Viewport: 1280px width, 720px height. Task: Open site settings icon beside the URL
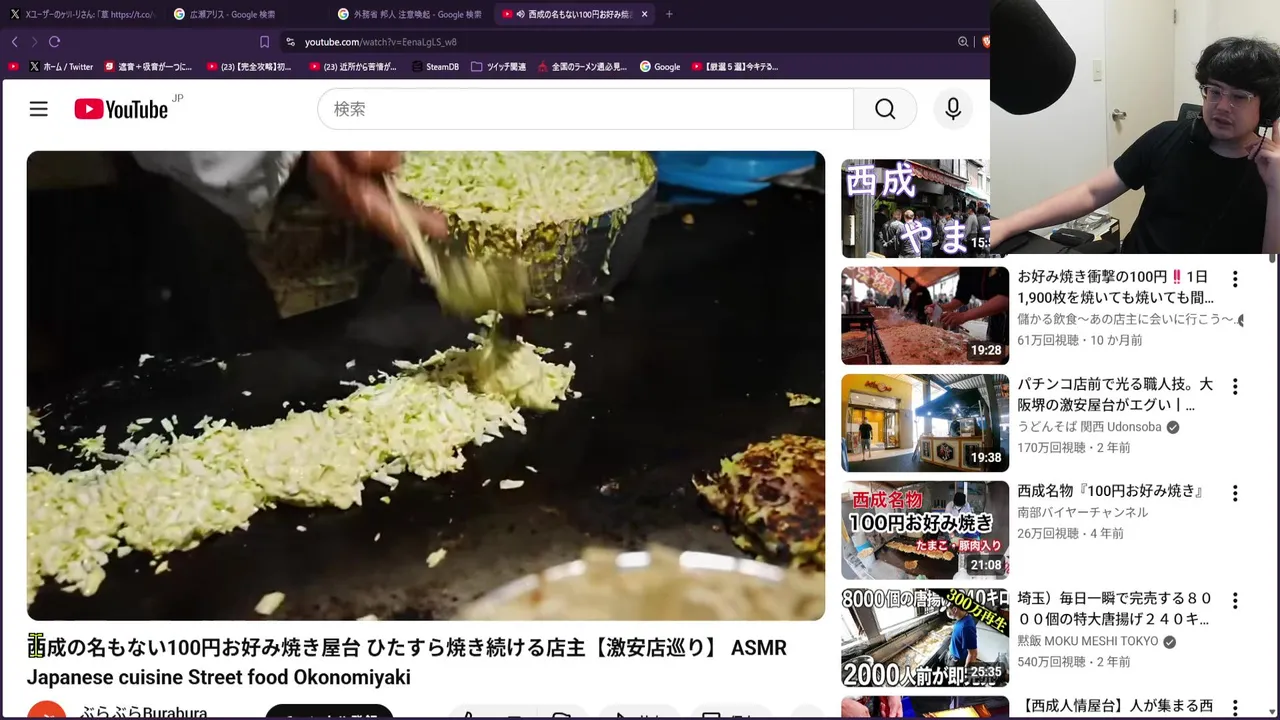coord(290,42)
